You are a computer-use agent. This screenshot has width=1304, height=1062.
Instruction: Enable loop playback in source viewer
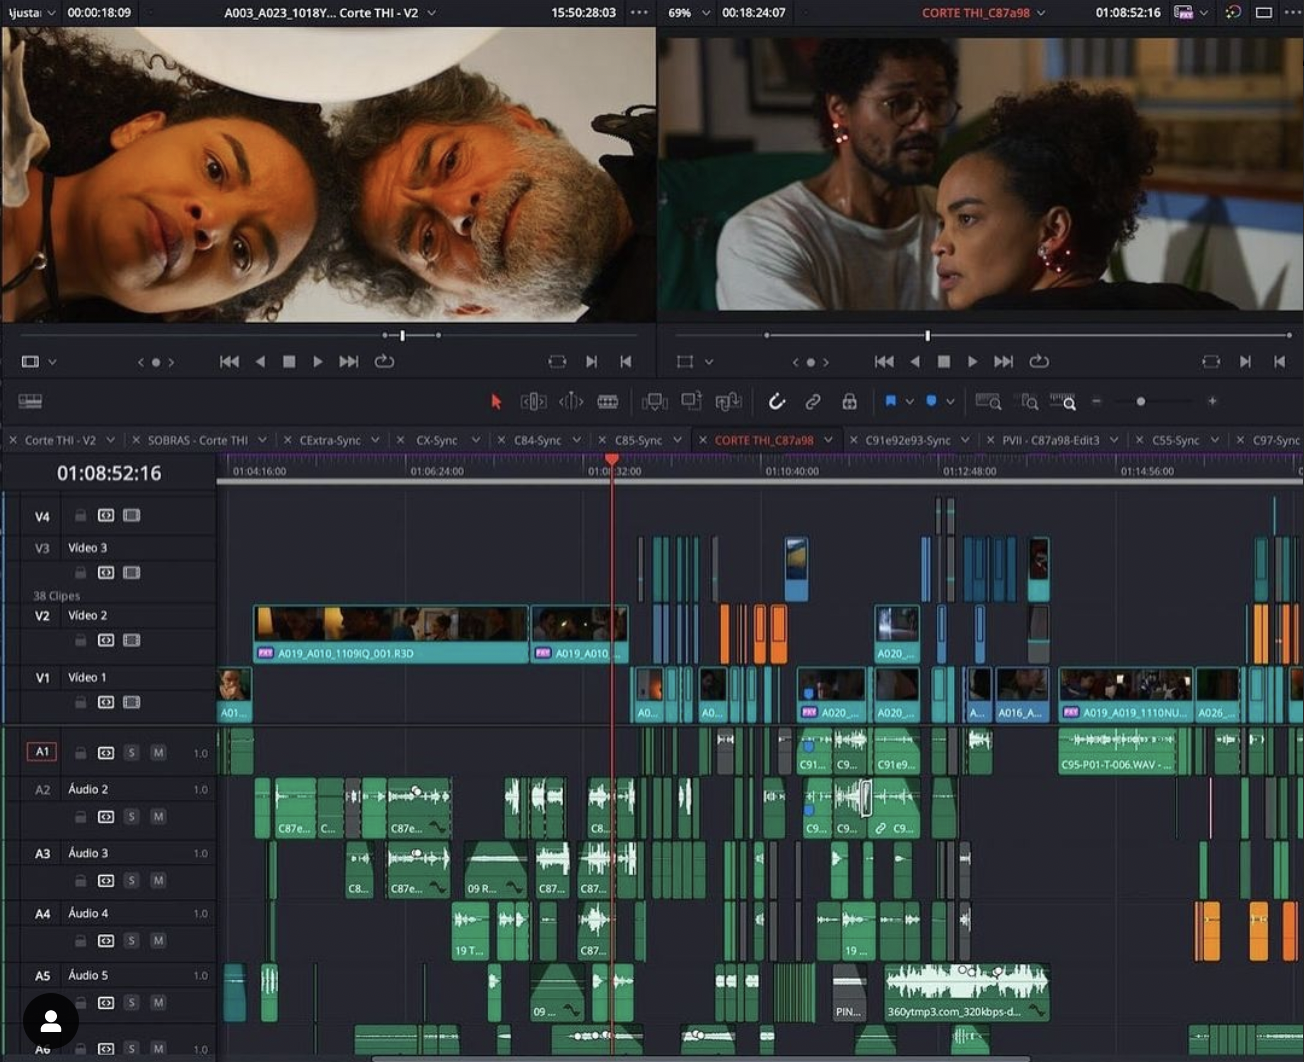384,361
